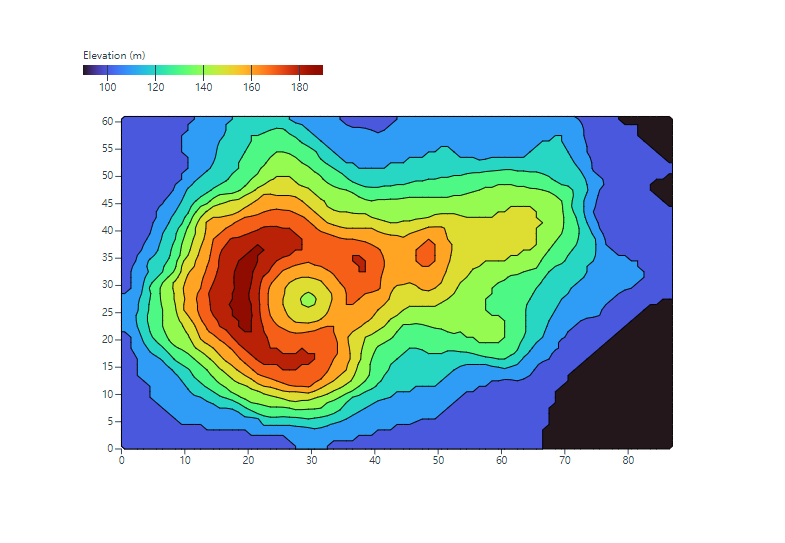This screenshot has height=543, width=785.
Task: Click the 100 label on the legend
Action: [x=107, y=88]
